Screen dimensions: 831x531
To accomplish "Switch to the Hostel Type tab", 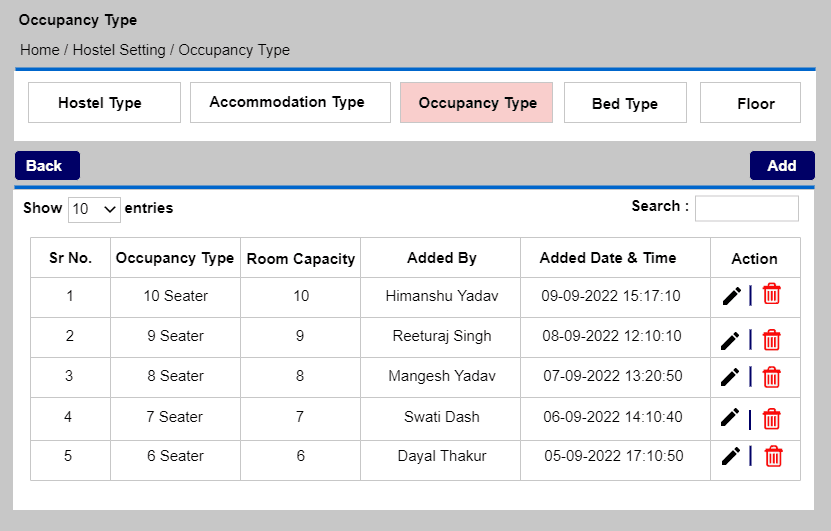I will 104,103.
